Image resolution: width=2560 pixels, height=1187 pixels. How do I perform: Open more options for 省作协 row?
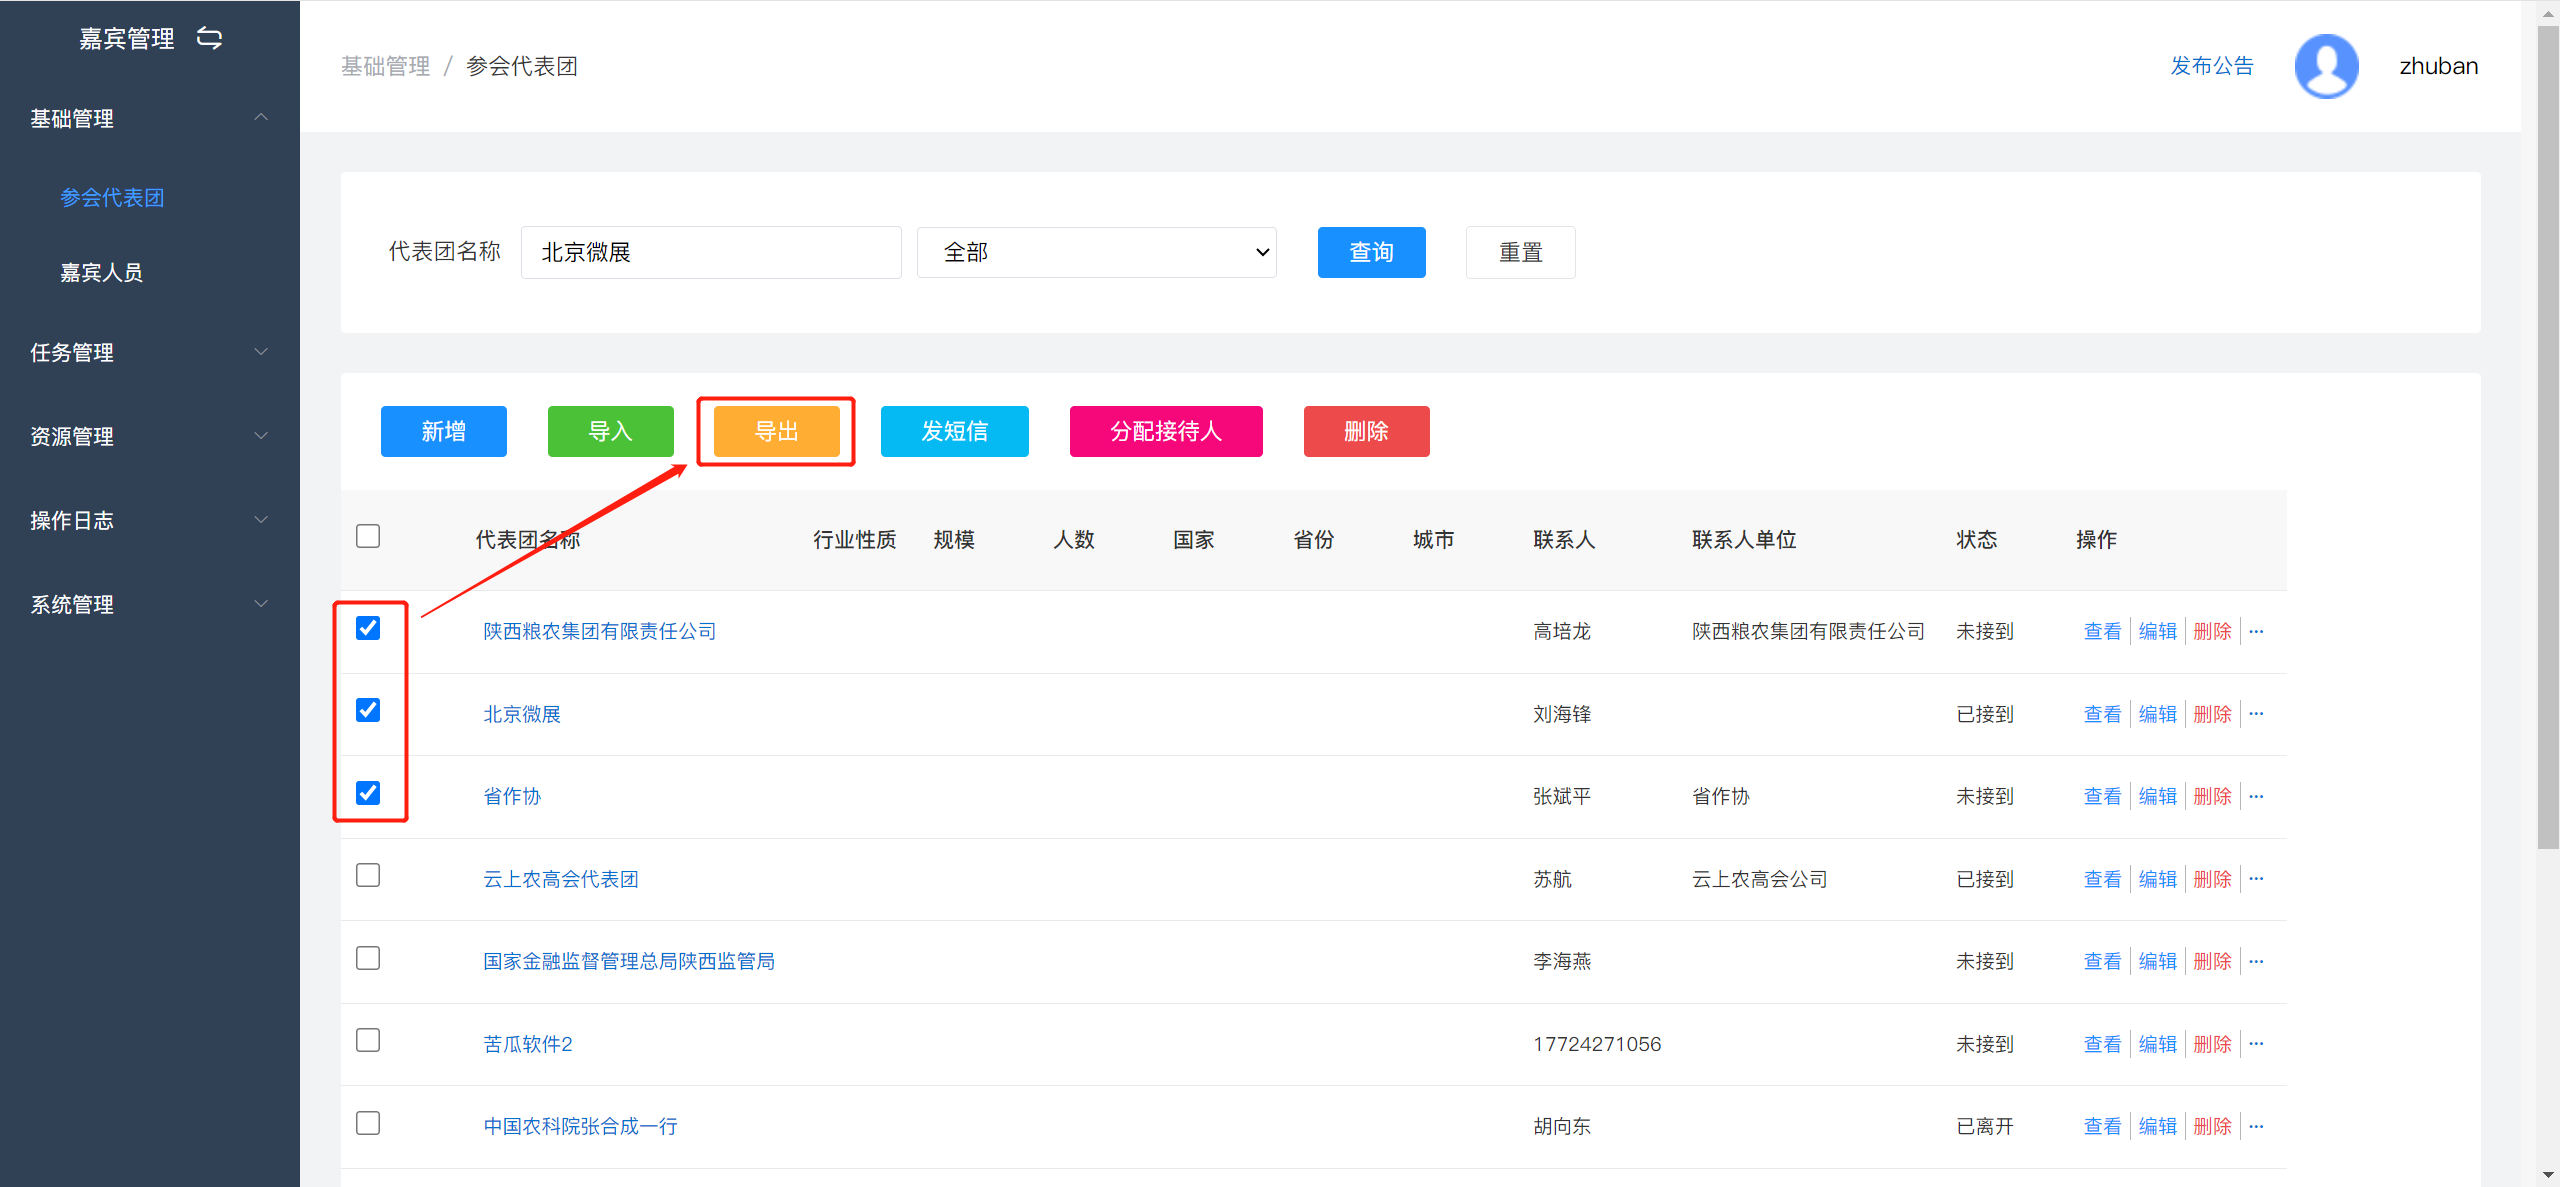pos(2256,797)
